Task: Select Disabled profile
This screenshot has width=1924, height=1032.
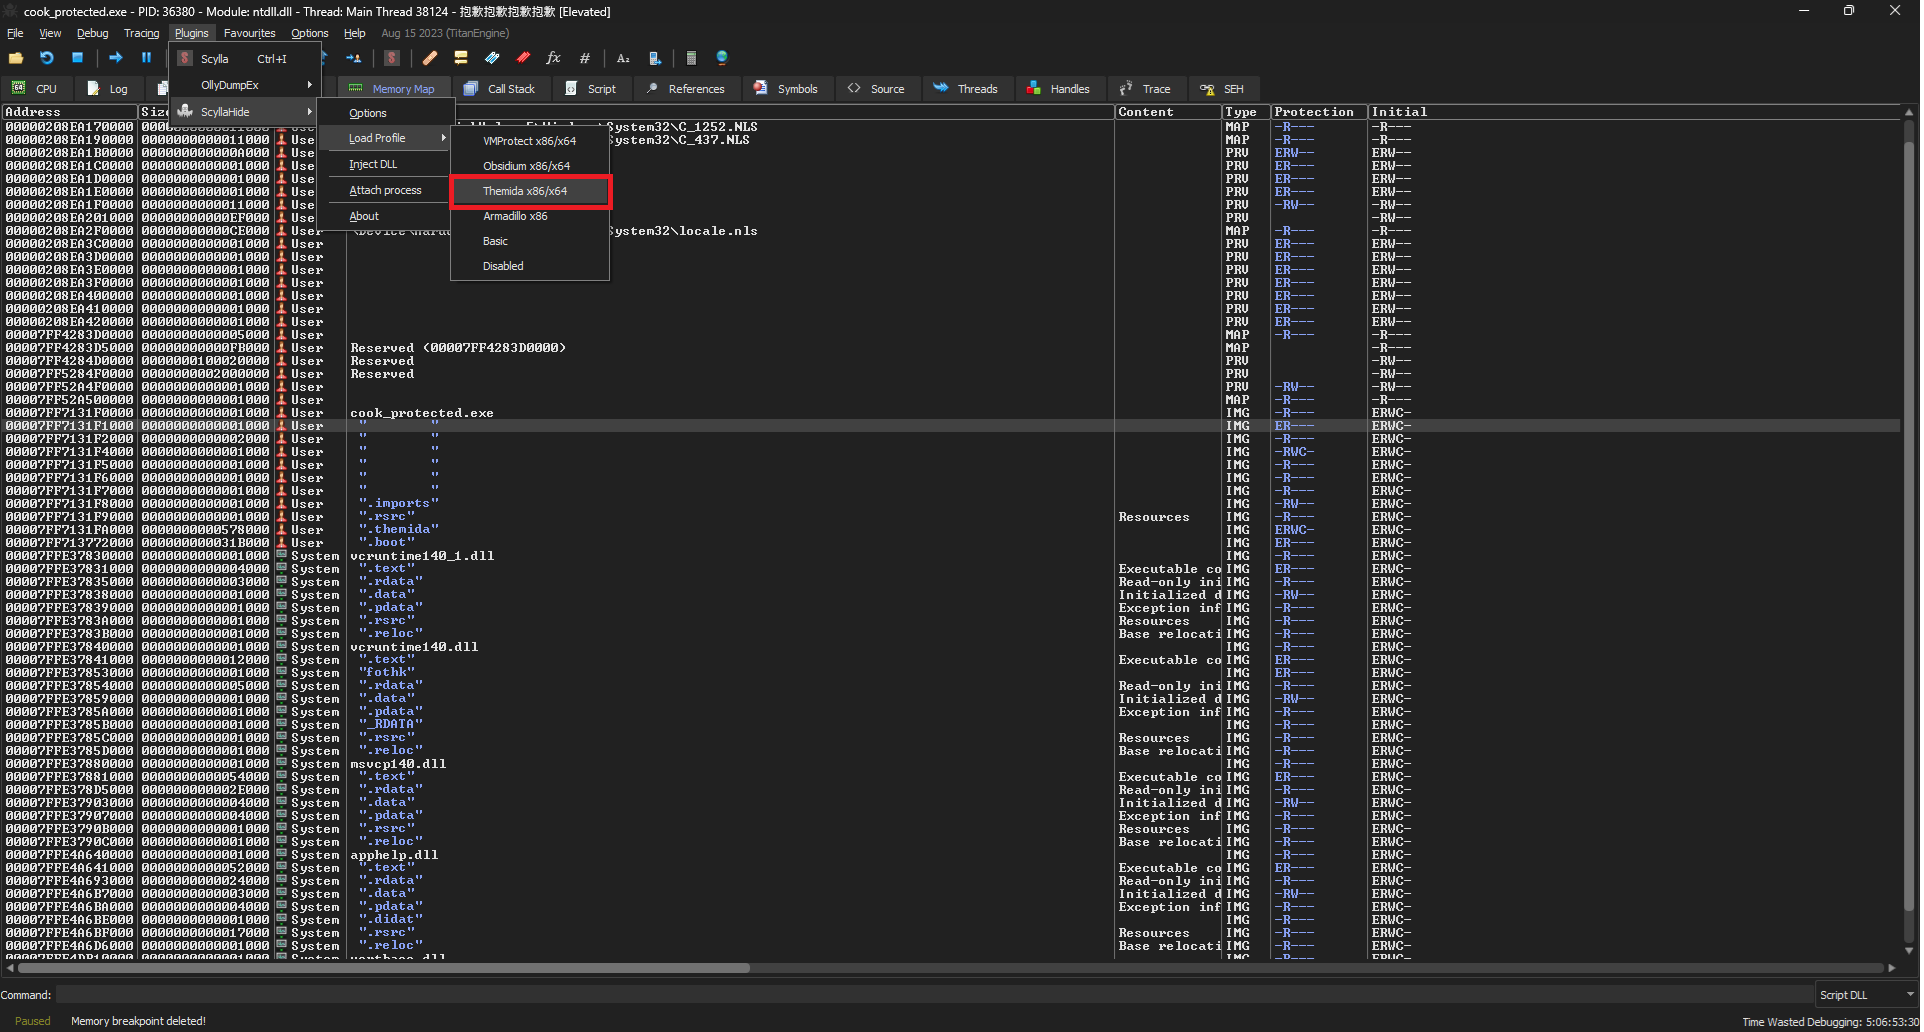Action: [530, 266]
